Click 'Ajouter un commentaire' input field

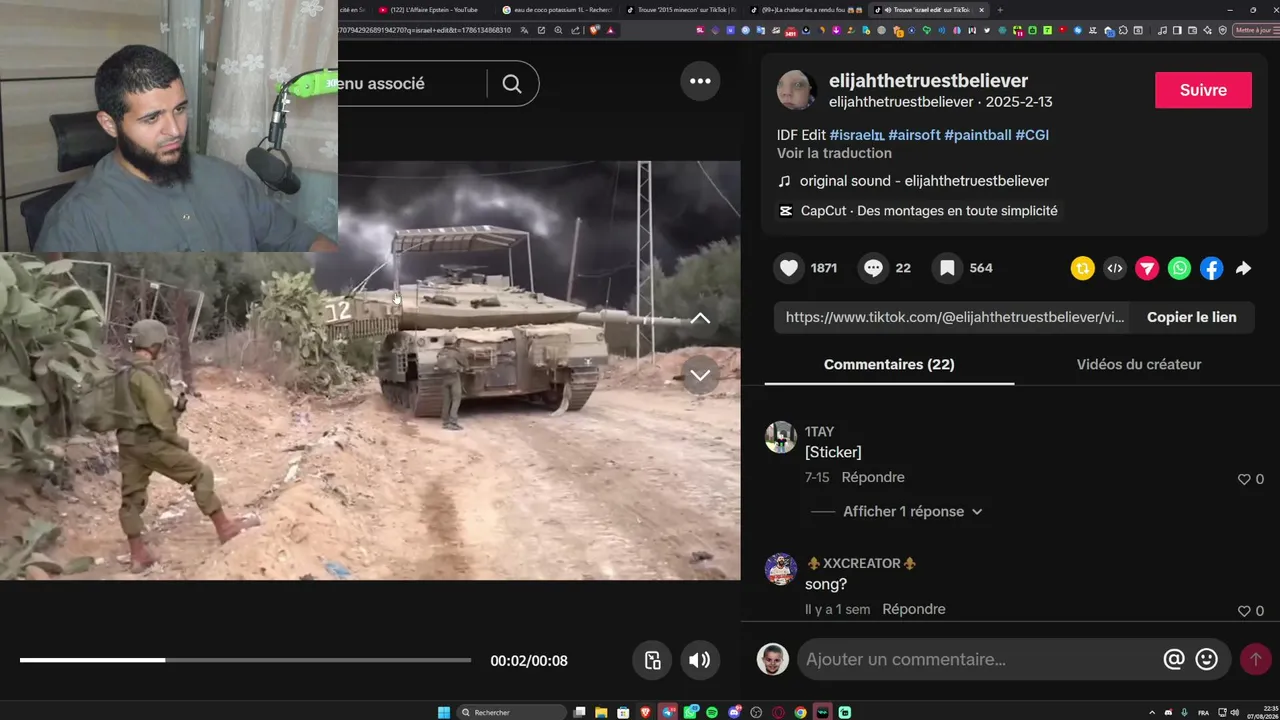[x=980, y=659]
